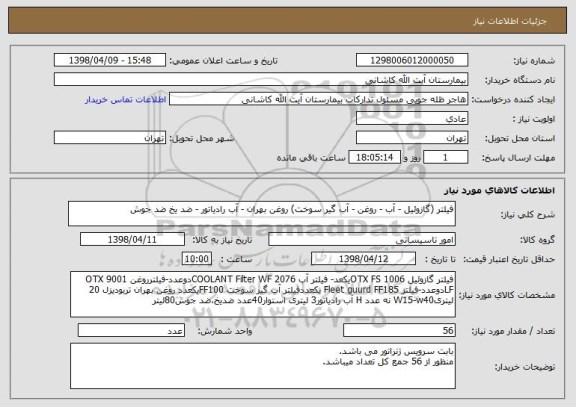
Task: Click the need number field 1298006012000050
Action: [x=412, y=60]
